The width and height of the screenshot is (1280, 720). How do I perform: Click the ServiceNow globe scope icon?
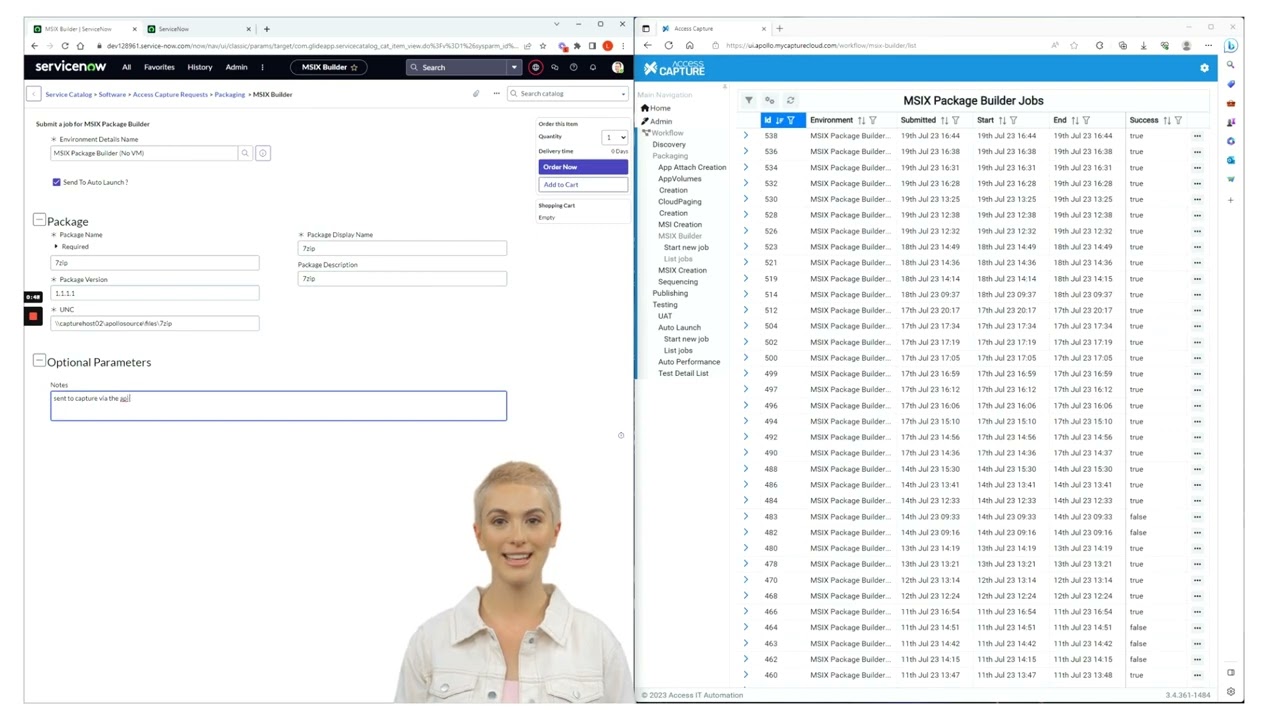point(535,67)
